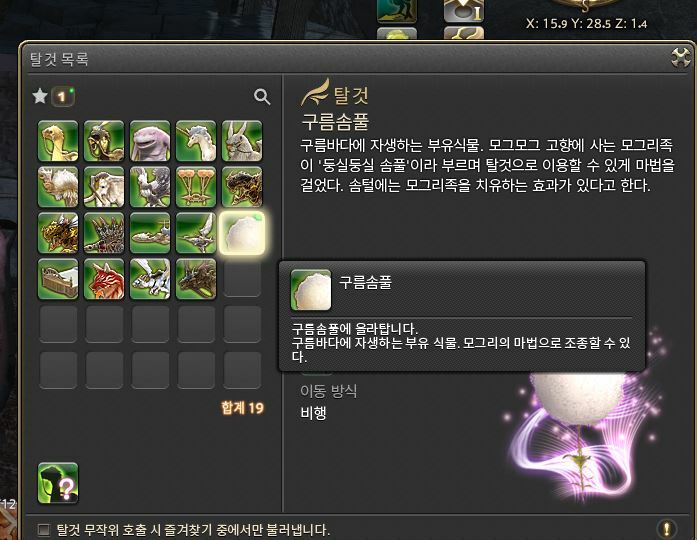Screen dimensions: 697x540
Task: Select the white winged dragon mount icon
Action: pyautogui.click(x=150, y=279)
